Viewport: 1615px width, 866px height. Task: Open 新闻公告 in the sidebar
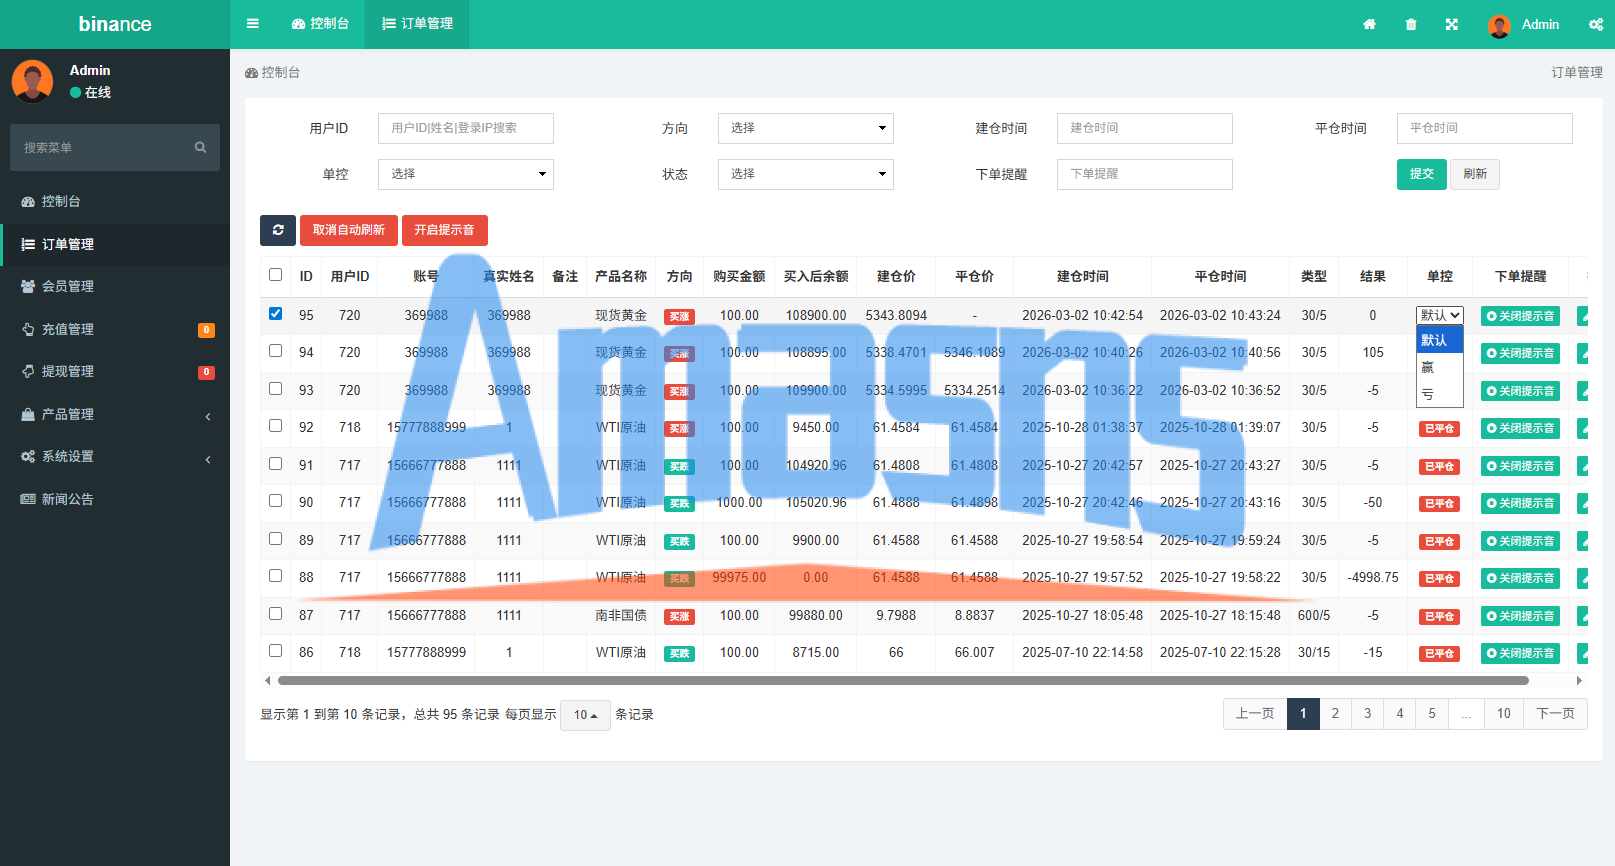coord(115,499)
